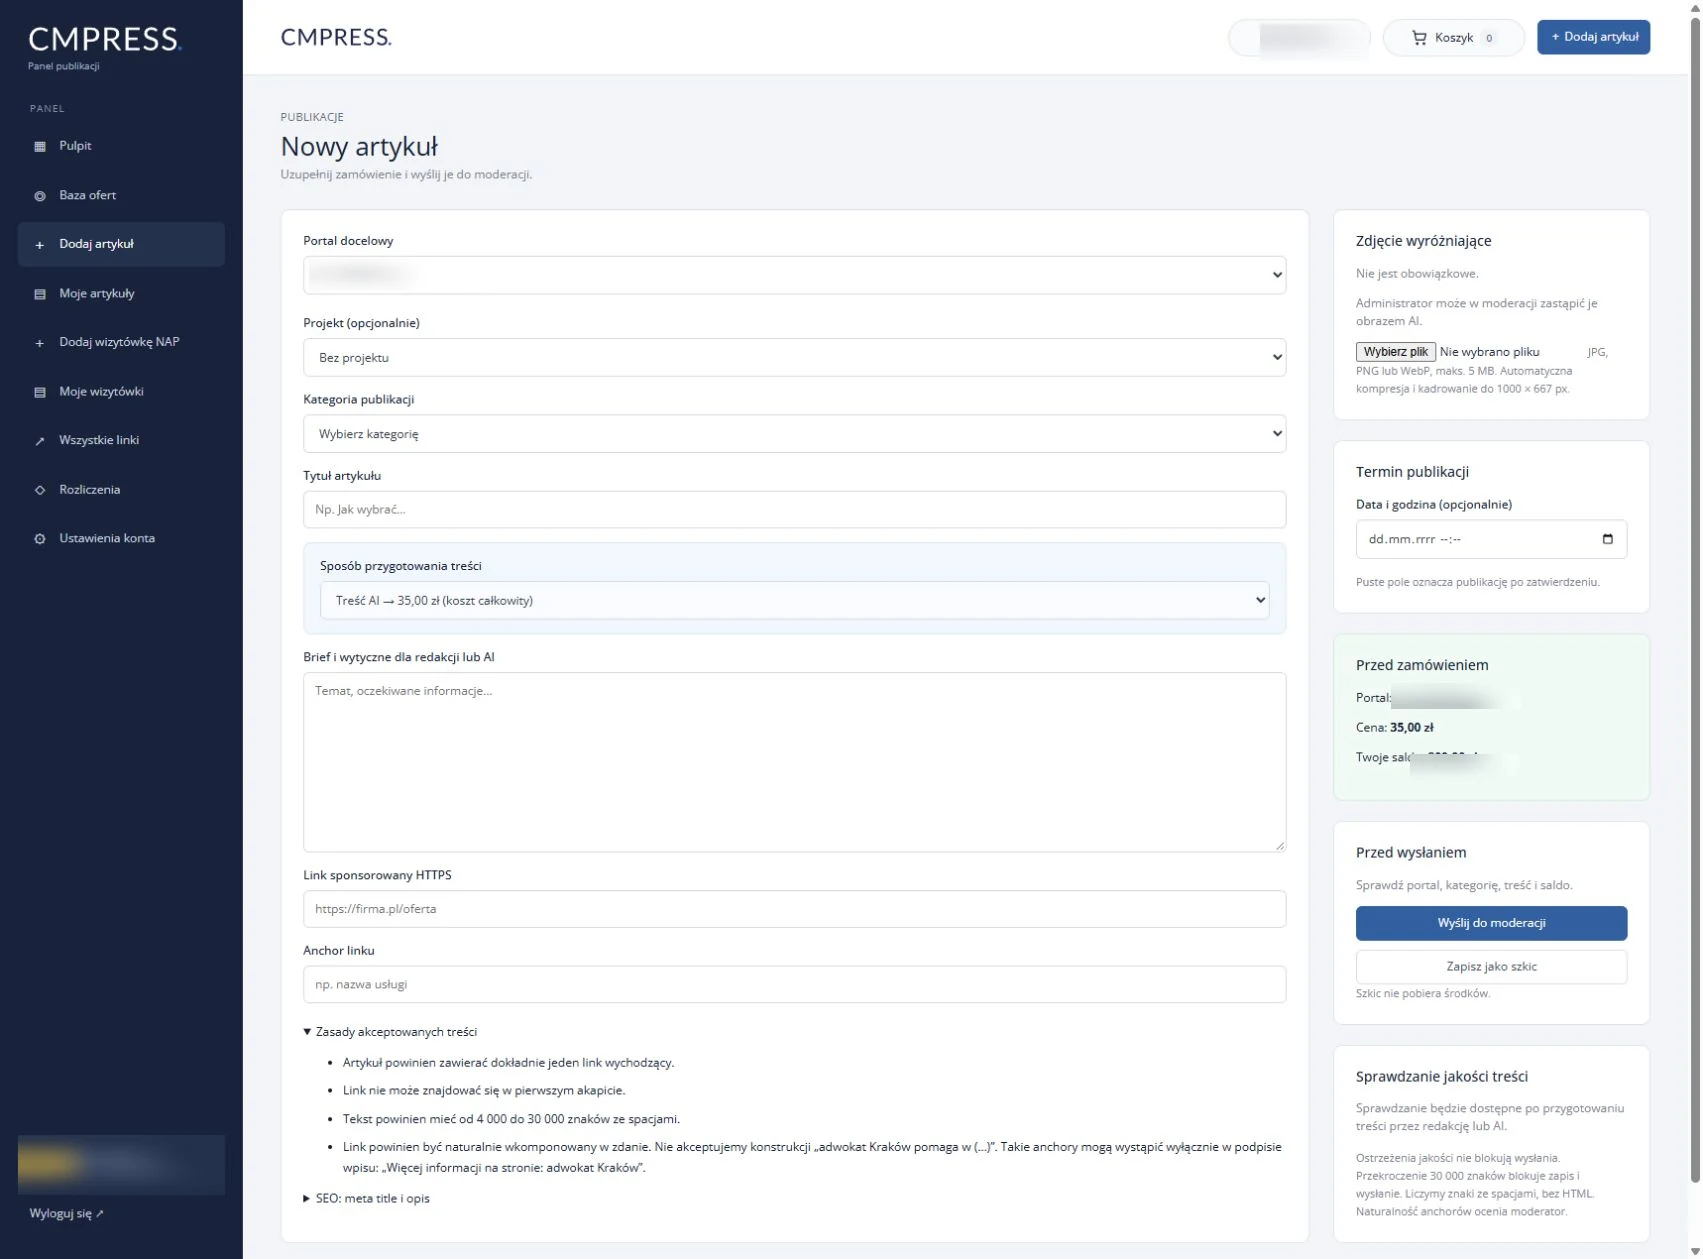Collapse the Zasady akceptowanych treści section
The height and width of the screenshot is (1259, 1703).
391,1031
